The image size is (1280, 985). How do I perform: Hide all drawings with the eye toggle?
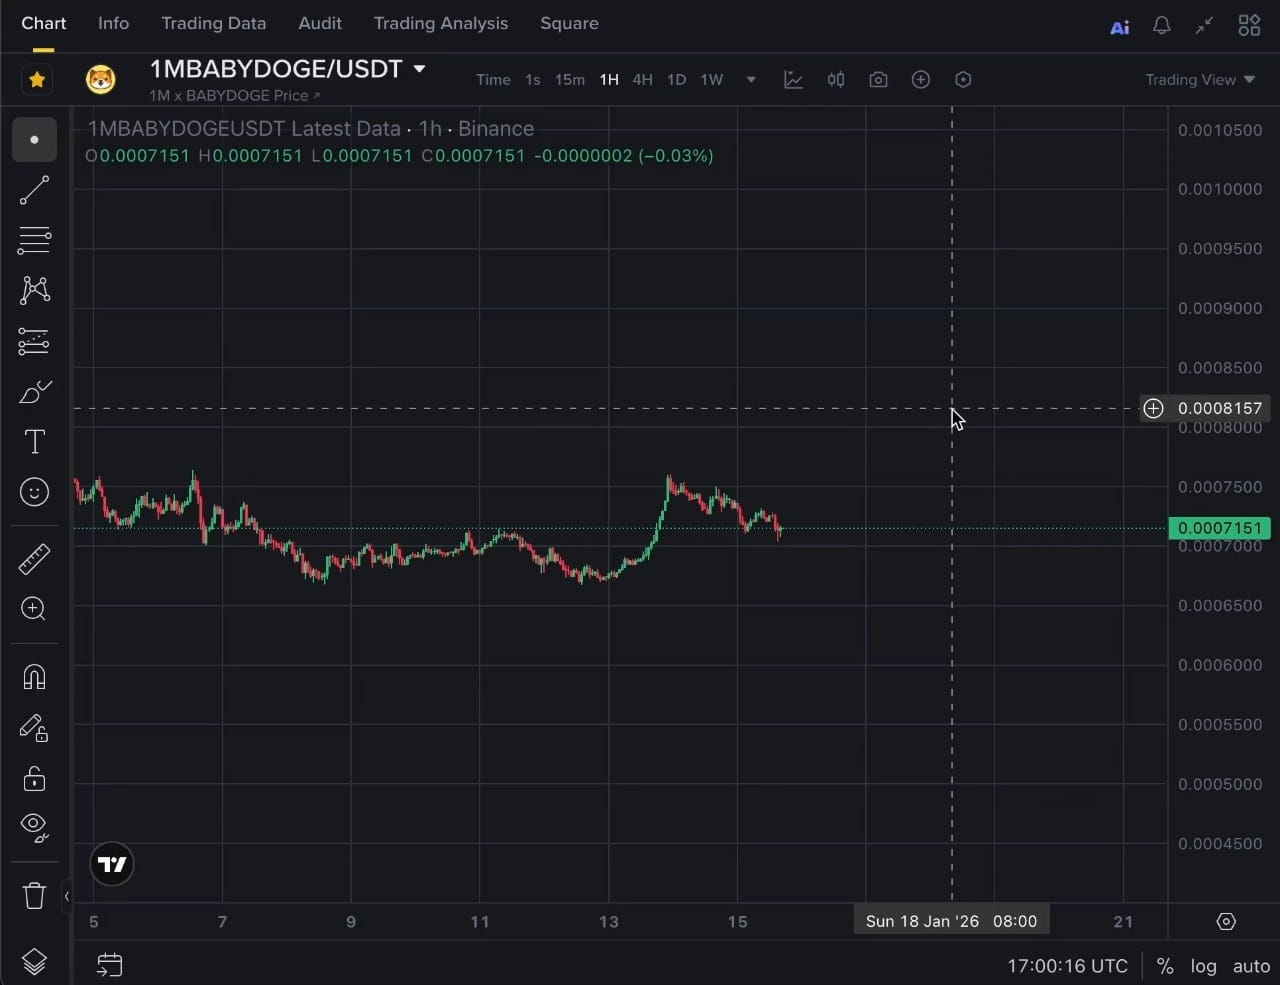[x=34, y=828]
